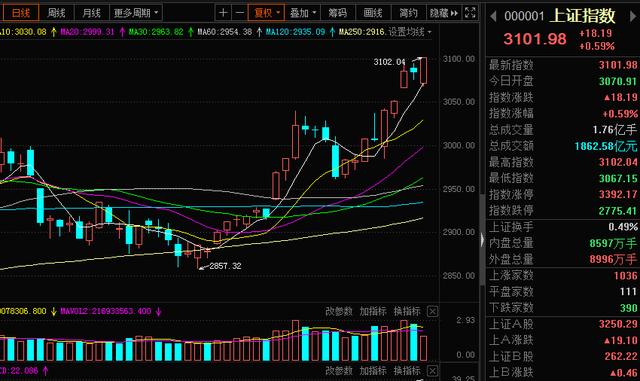Close the bottom indicator panel

click(432, 371)
